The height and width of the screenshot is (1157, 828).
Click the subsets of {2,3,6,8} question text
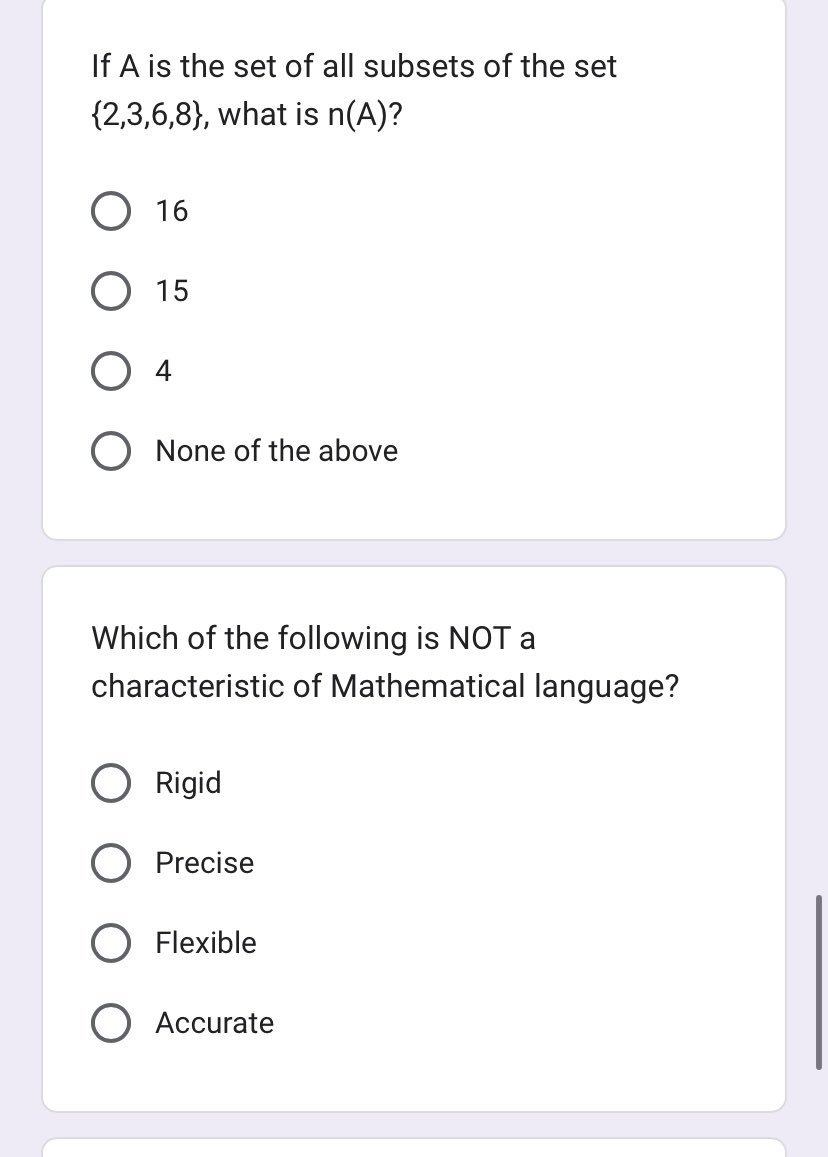tap(354, 90)
